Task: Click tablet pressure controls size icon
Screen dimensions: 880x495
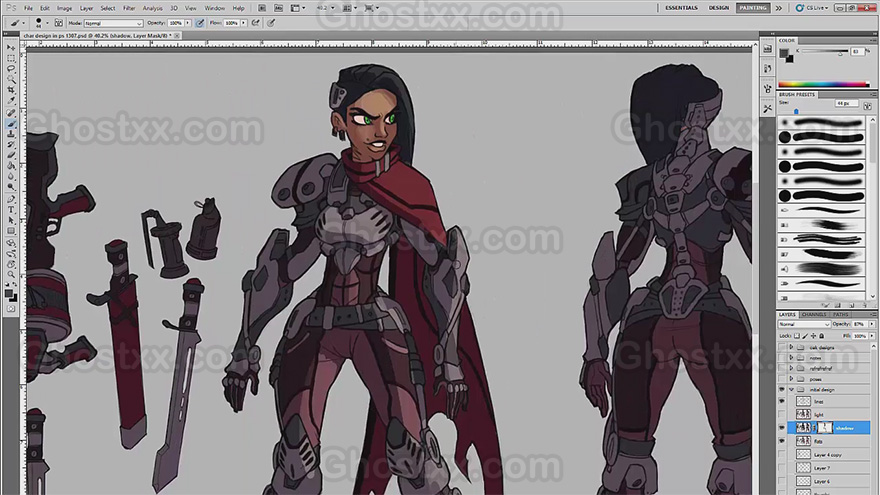Action: coord(271,23)
